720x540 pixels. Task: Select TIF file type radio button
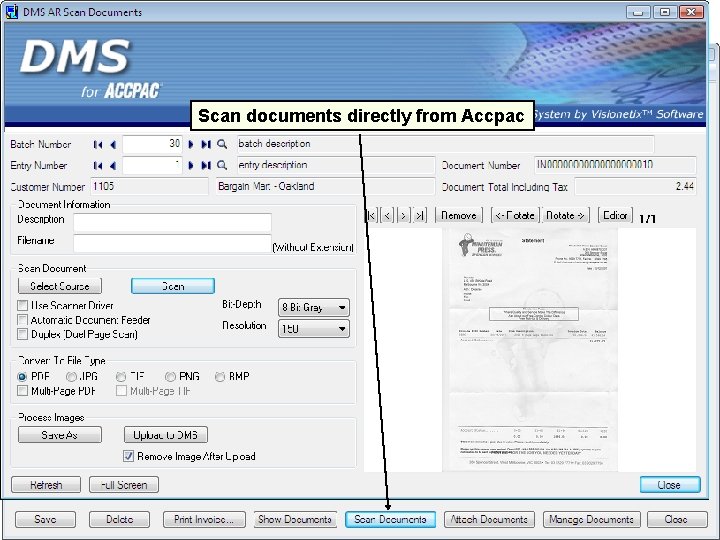121,377
